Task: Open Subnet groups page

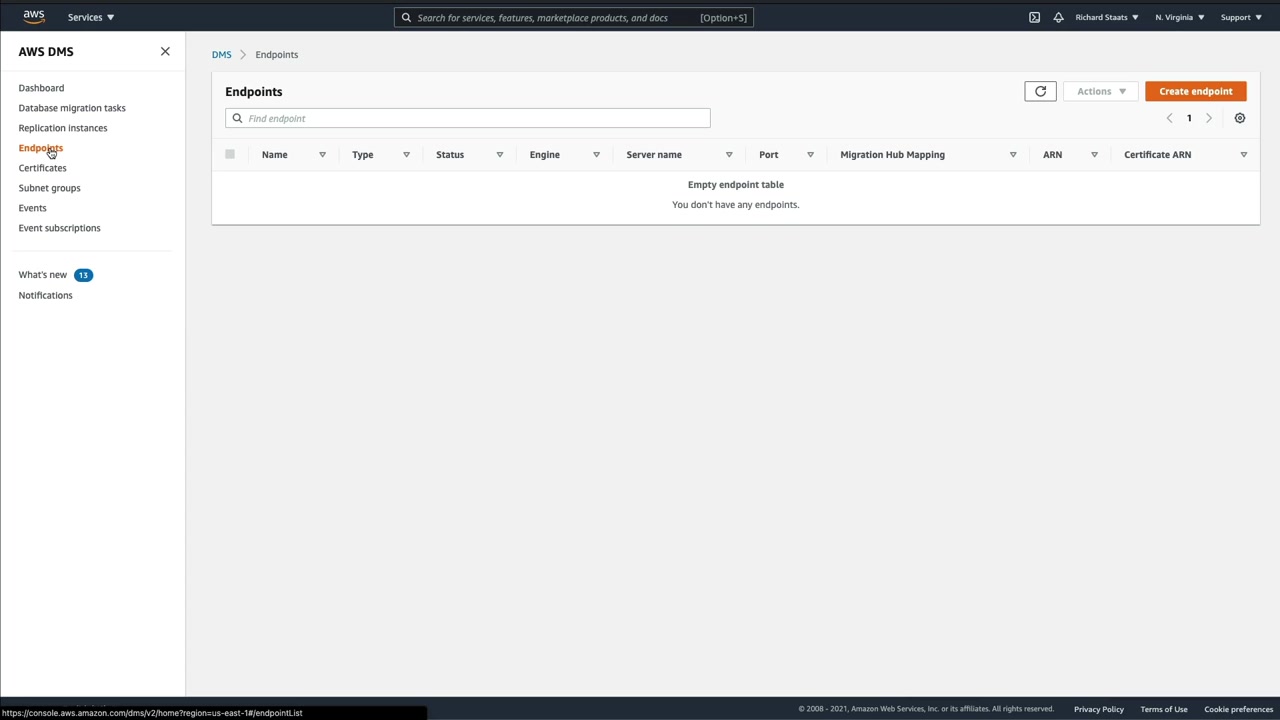Action: (49, 188)
